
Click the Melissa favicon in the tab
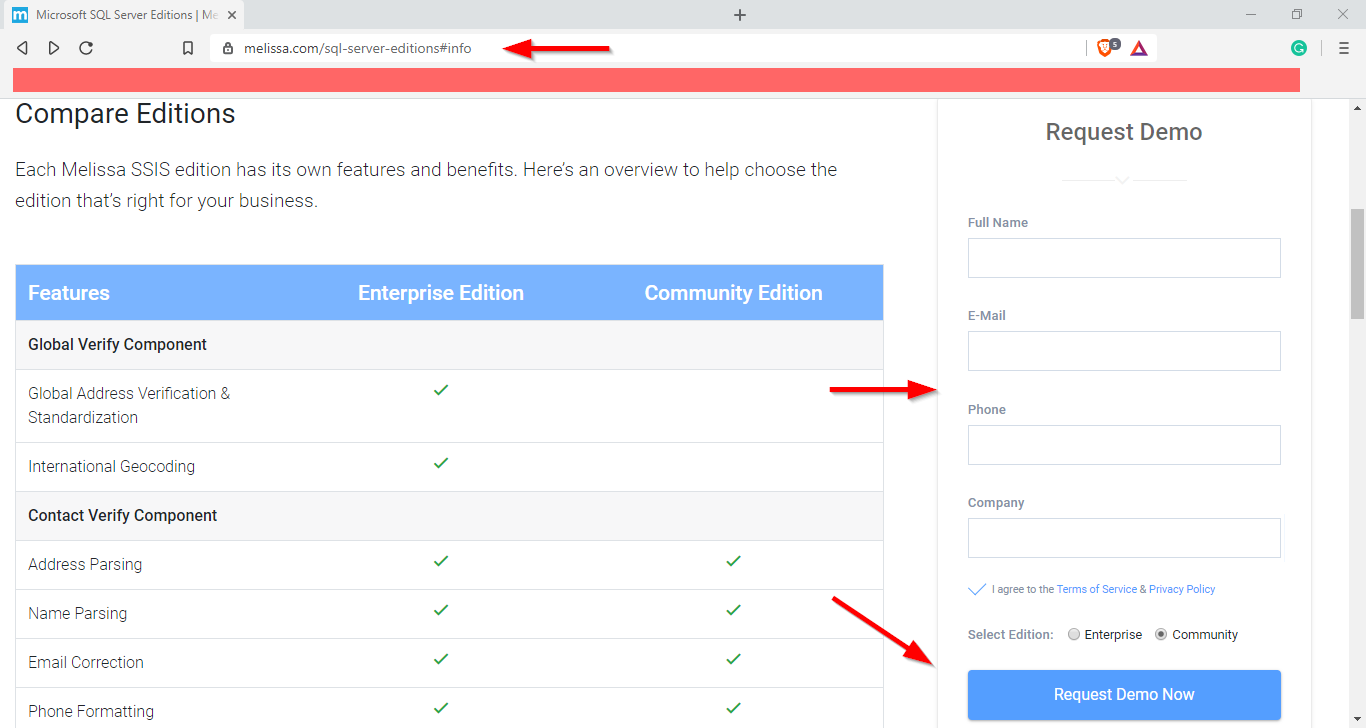(x=20, y=15)
